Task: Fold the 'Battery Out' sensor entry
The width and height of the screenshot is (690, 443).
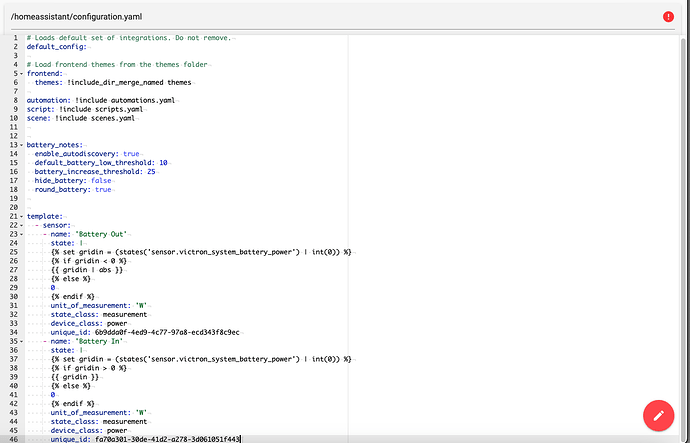Action: coord(20,234)
